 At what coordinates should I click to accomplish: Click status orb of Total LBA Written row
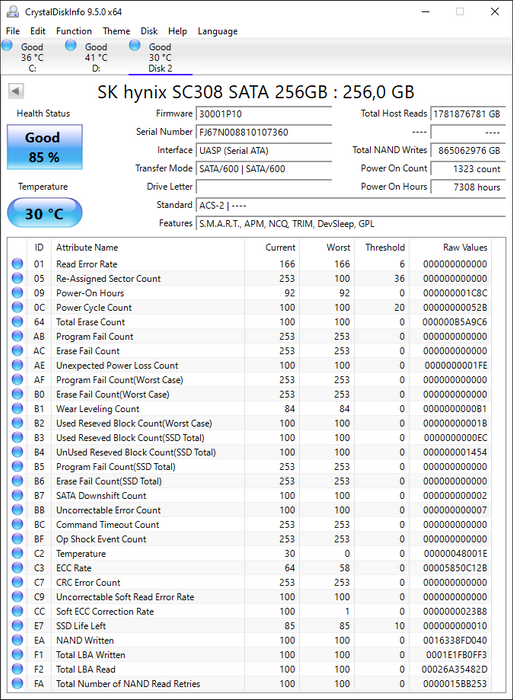(17, 654)
